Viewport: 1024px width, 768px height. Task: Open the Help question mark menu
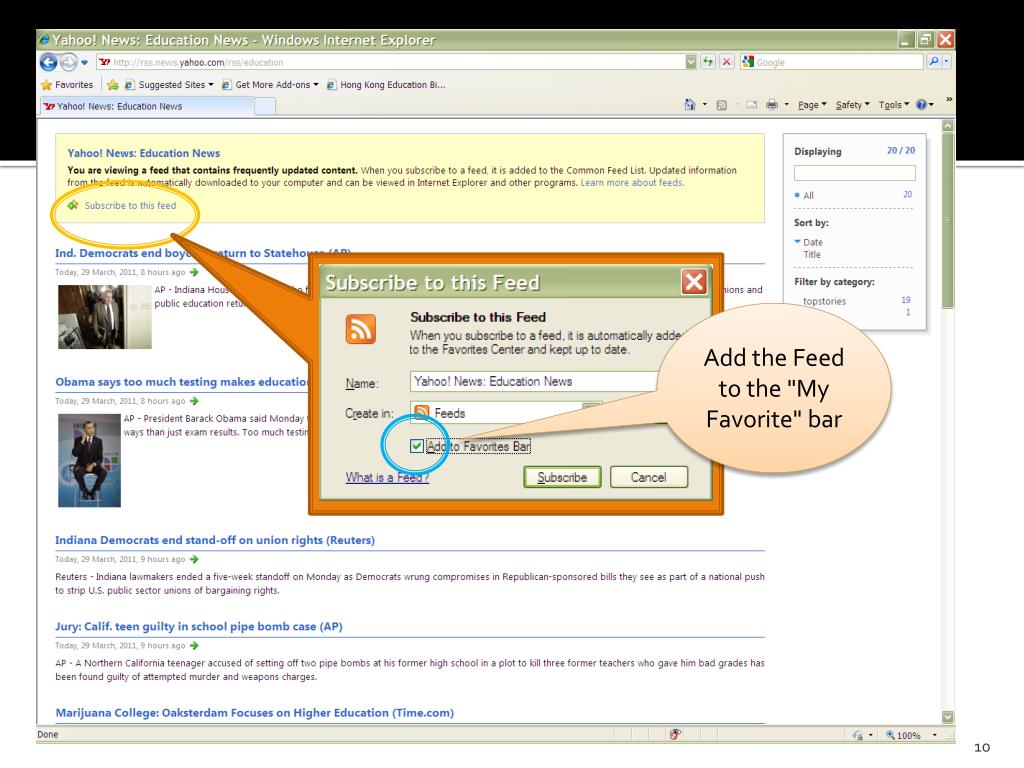[925, 104]
